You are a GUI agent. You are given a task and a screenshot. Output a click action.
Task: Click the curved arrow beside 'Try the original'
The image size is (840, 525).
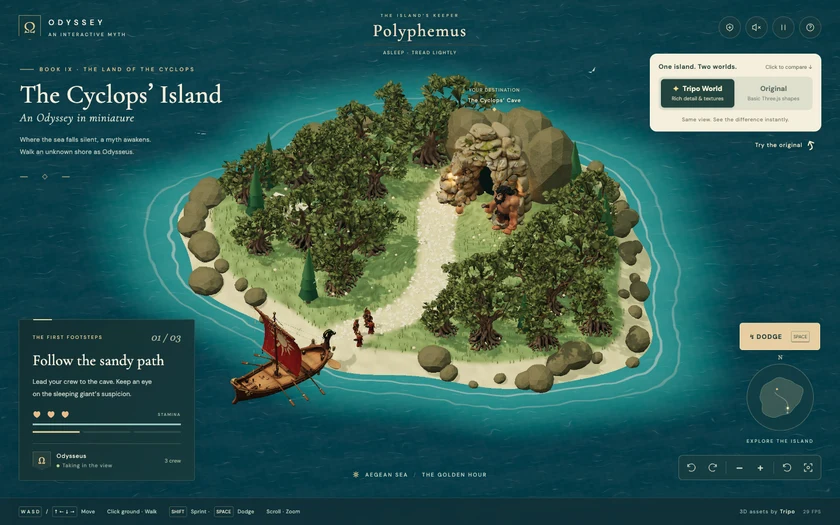811,145
